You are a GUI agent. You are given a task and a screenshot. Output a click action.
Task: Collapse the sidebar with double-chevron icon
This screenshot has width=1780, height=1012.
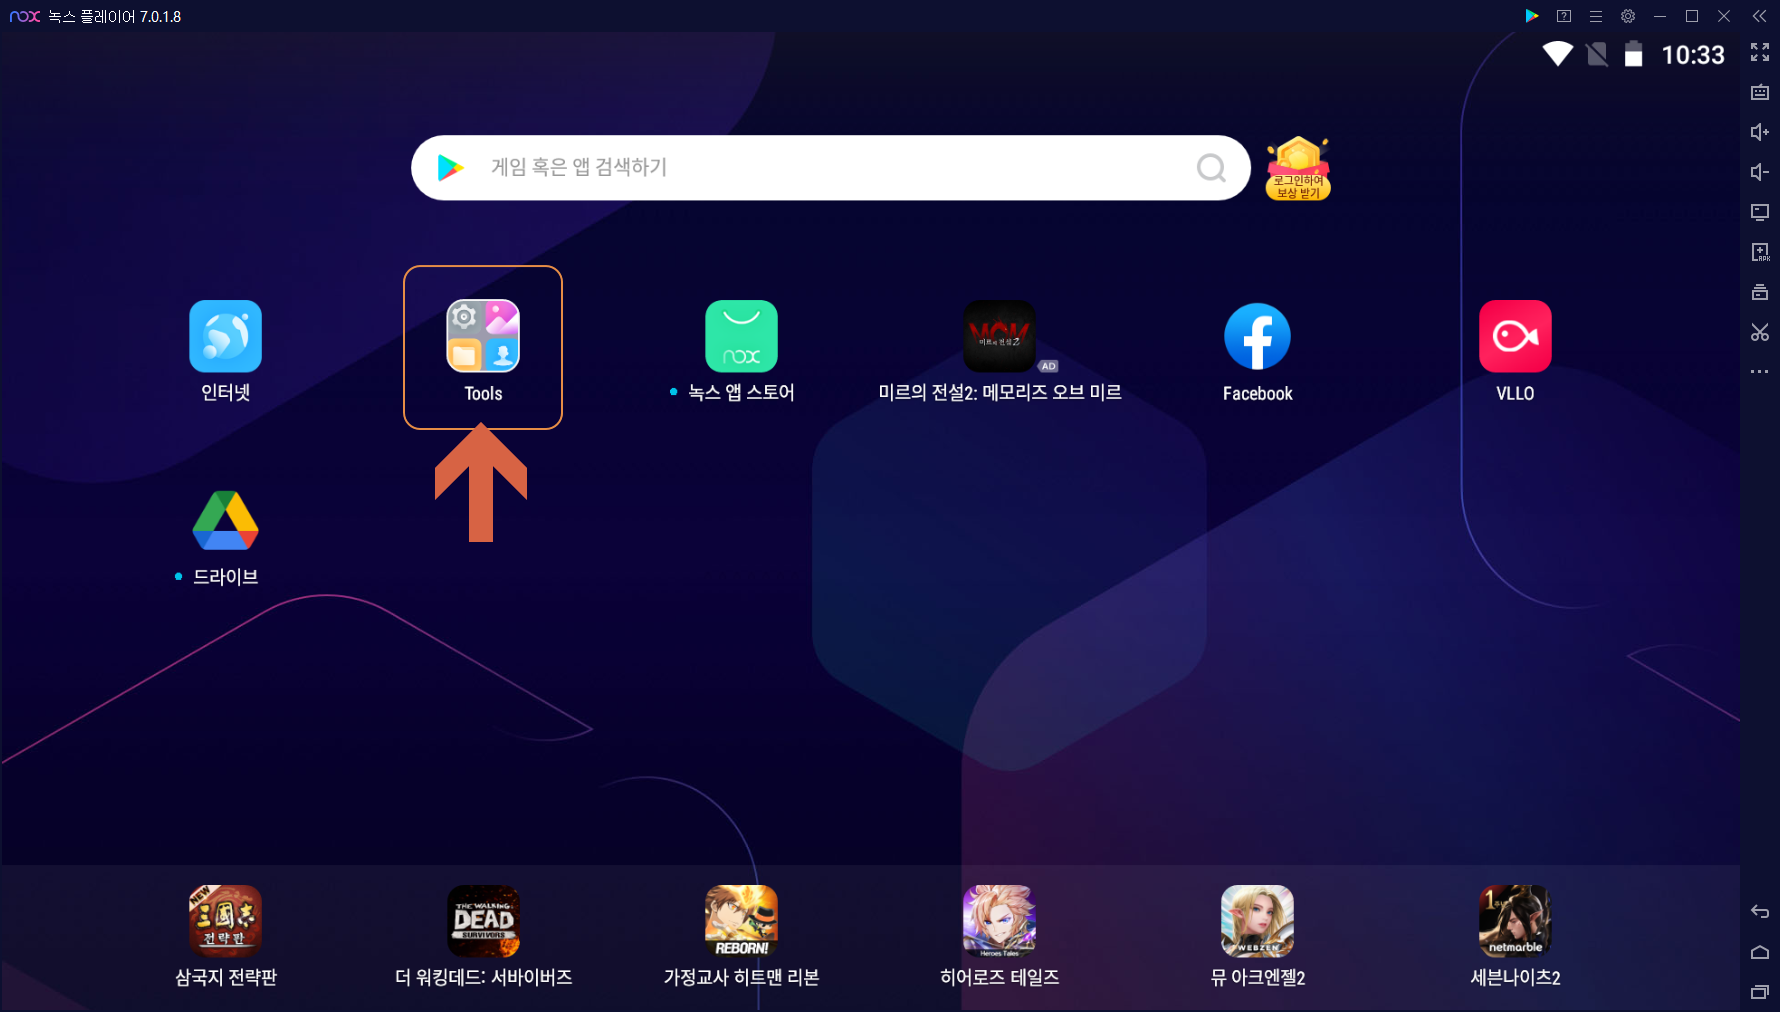[x=1760, y=16]
